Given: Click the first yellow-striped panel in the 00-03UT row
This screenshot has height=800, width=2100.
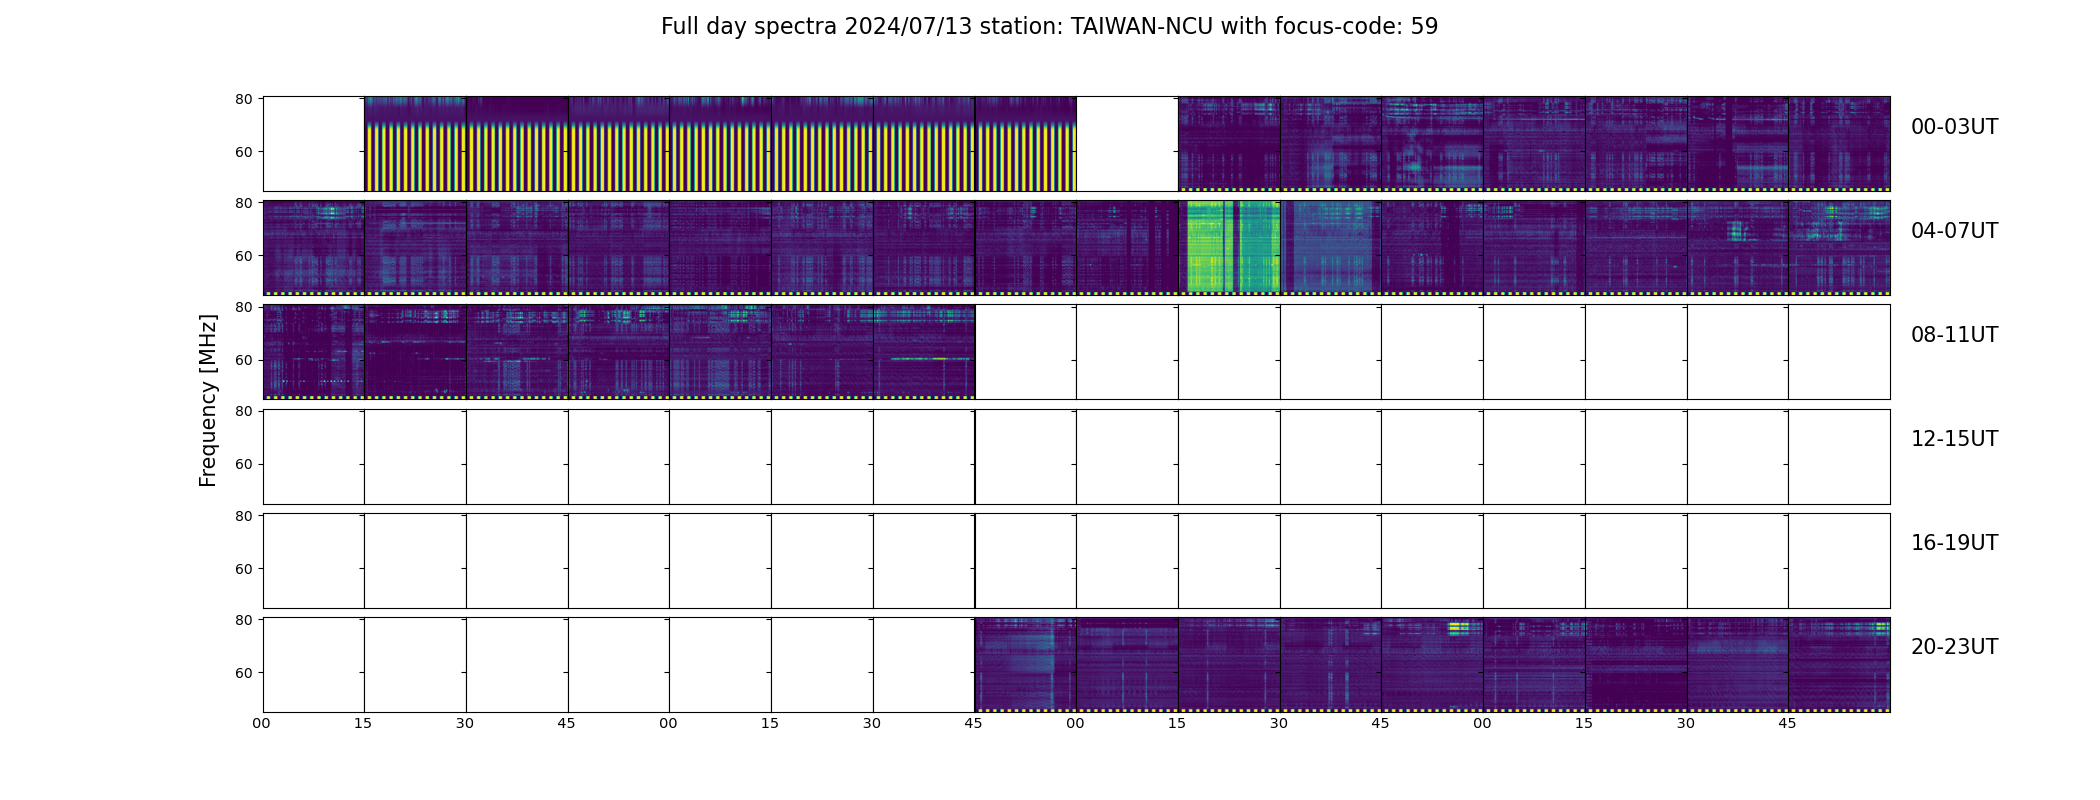Looking at the screenshot, I should 415,144.
